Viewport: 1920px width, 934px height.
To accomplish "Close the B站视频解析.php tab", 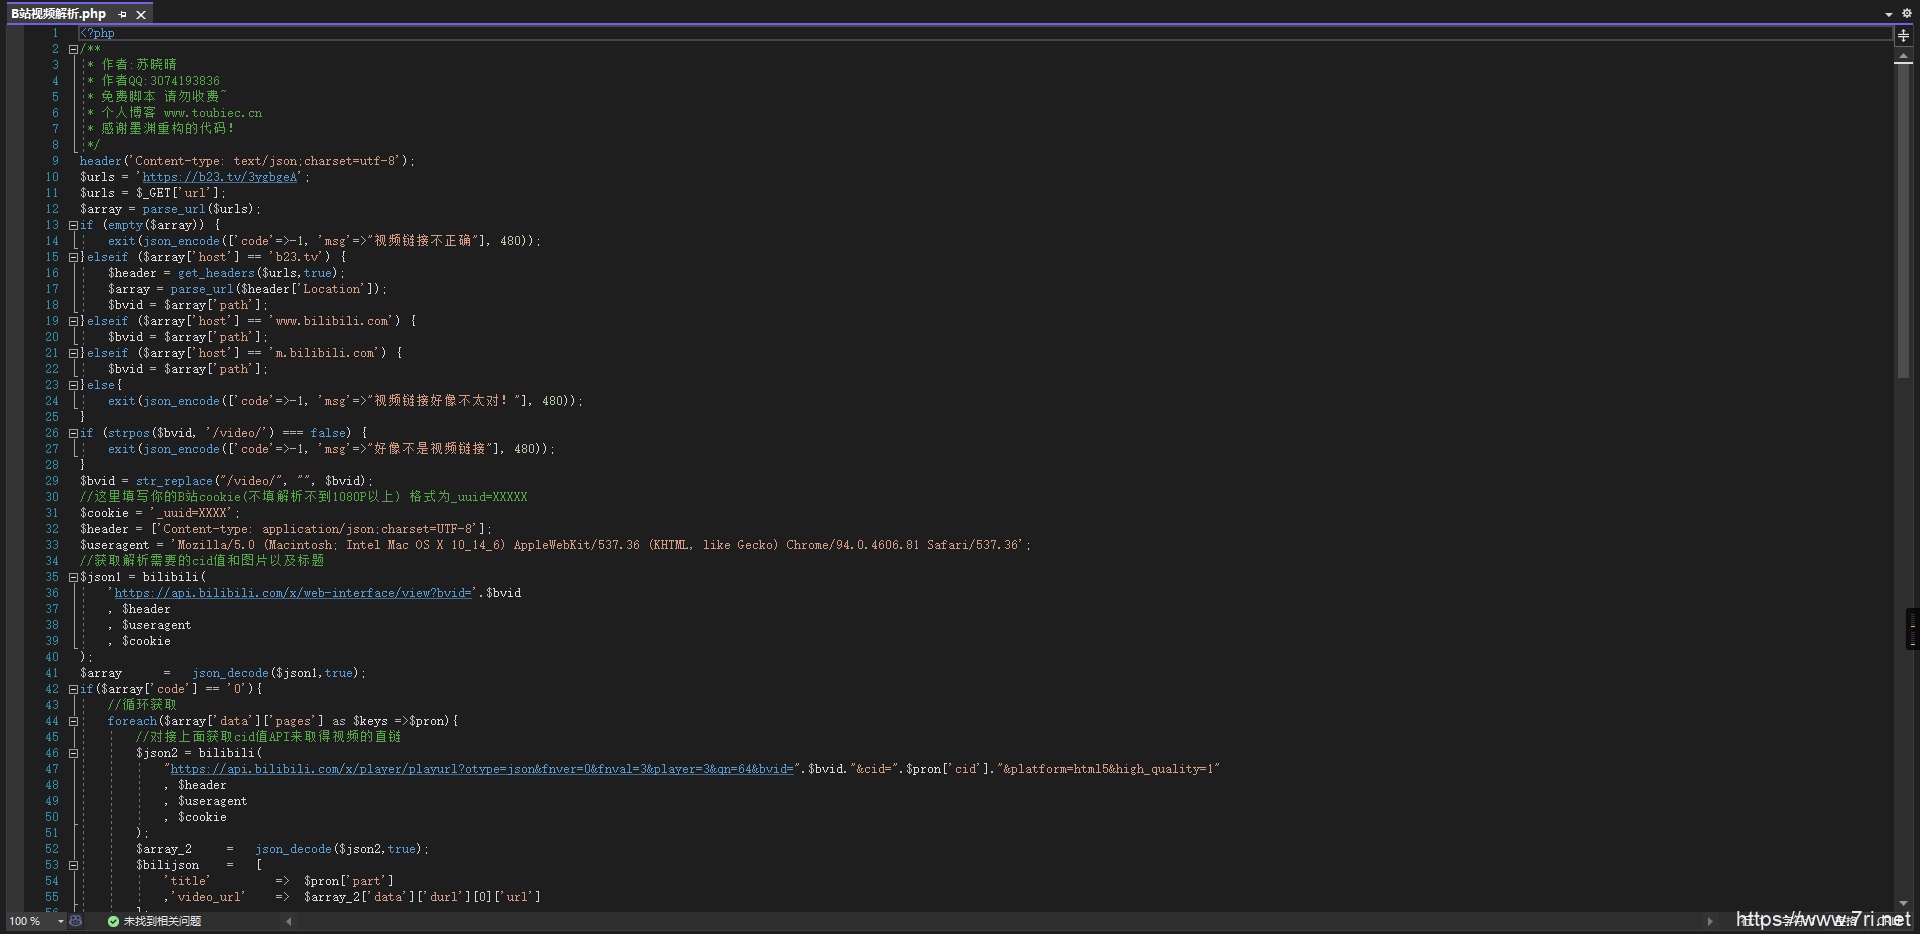I will pos(141,14).
